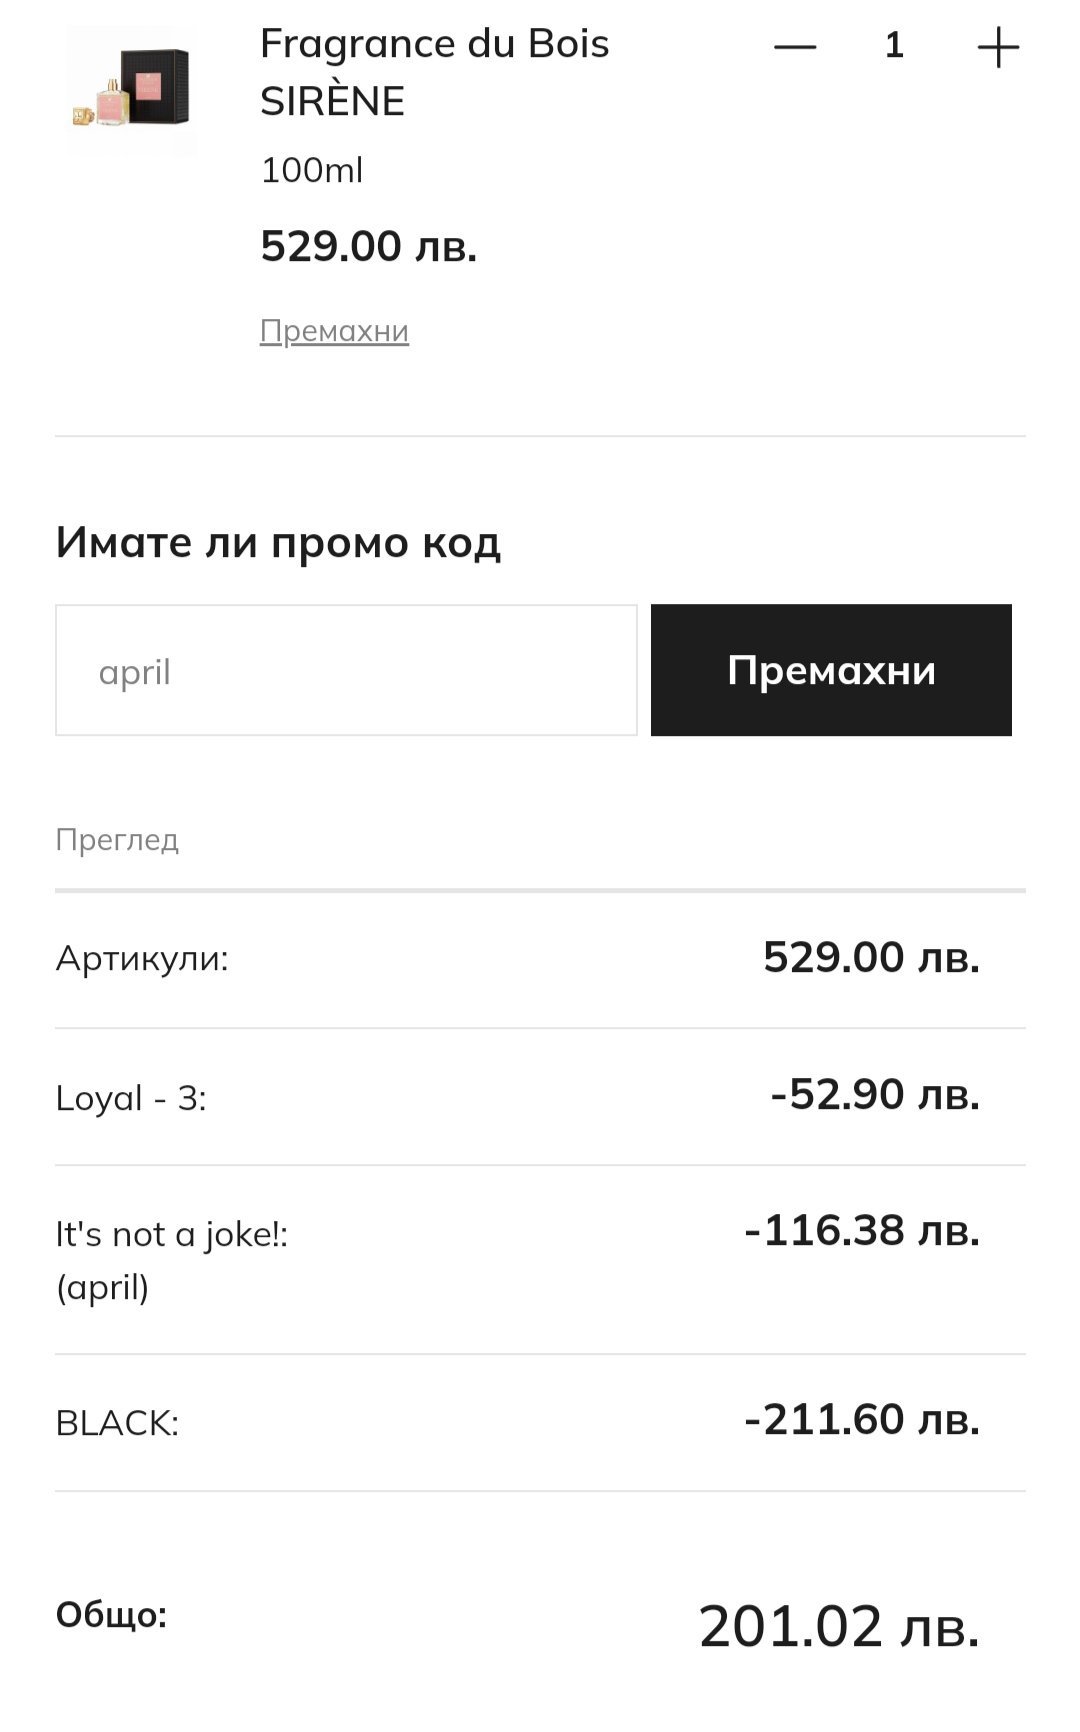Click the BLACK discount label
This screenshot has width=1080, height=1732.
[x=117, y=1423]
